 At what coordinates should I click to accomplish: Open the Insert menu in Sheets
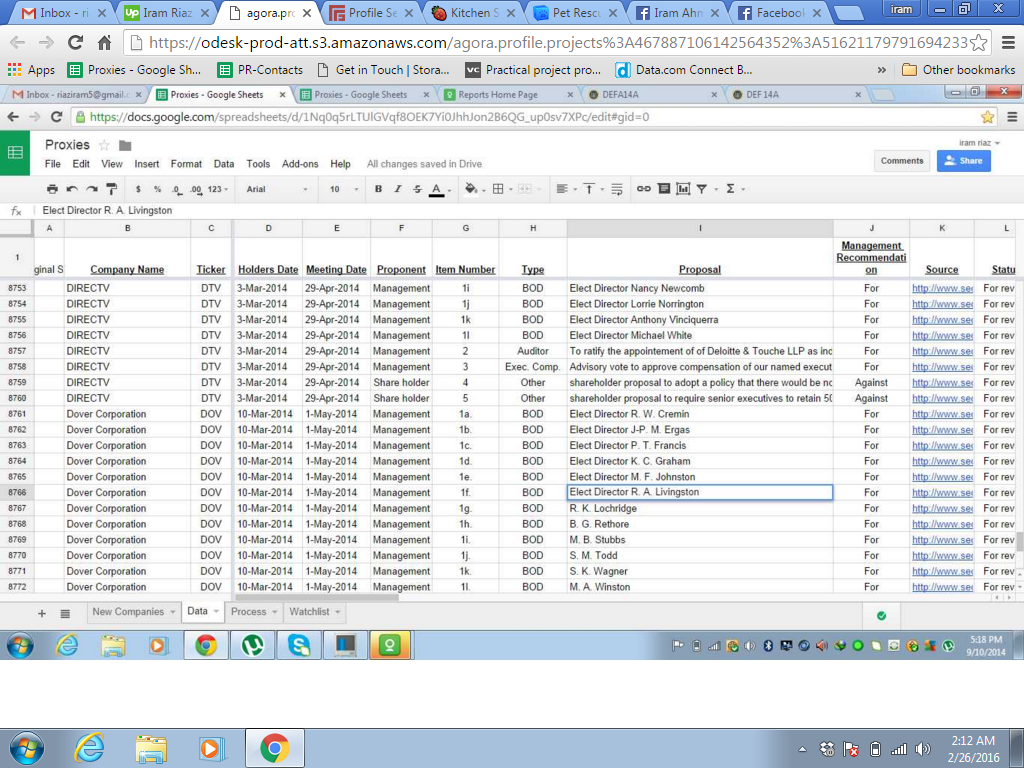tap(147, 164)
